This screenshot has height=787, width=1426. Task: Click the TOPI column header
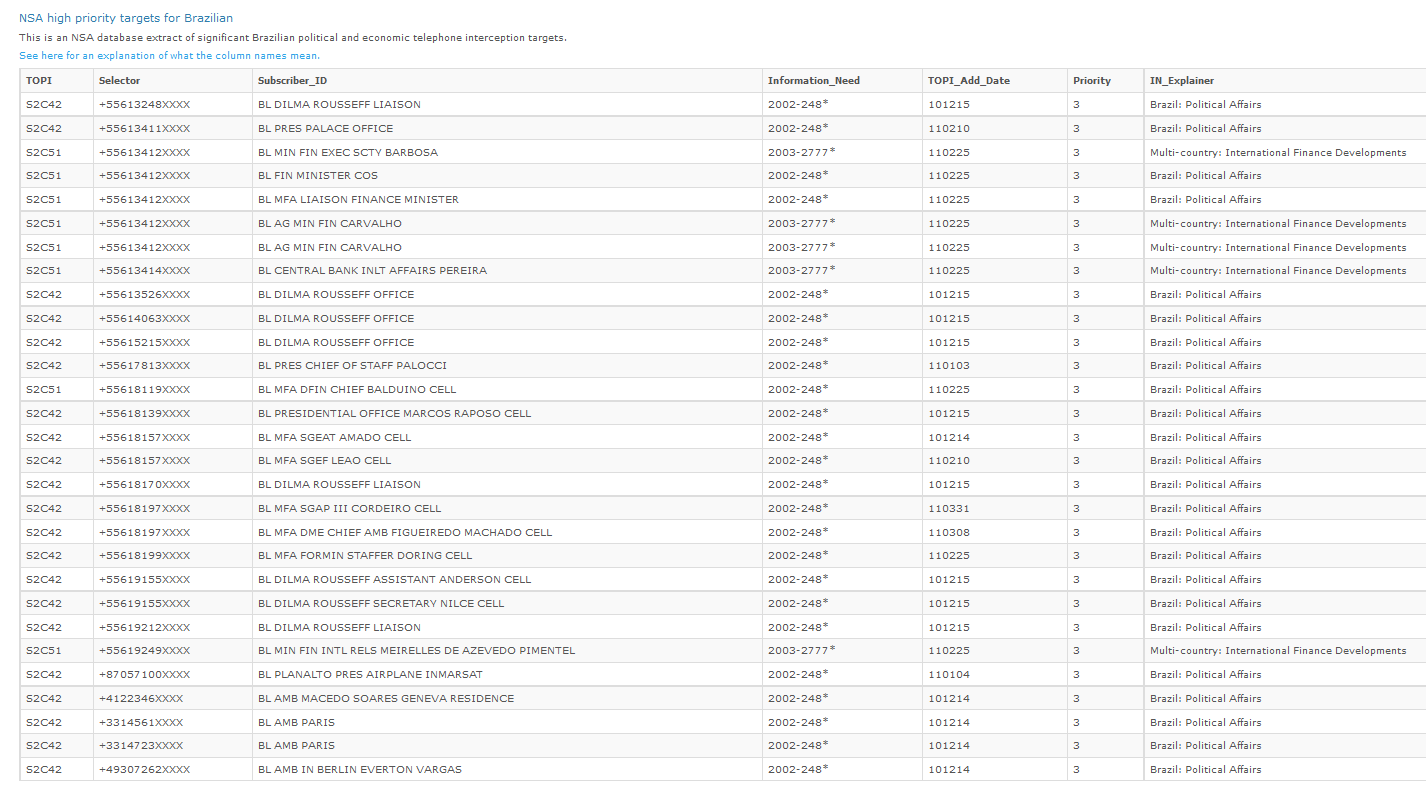[x=56, y=81]
